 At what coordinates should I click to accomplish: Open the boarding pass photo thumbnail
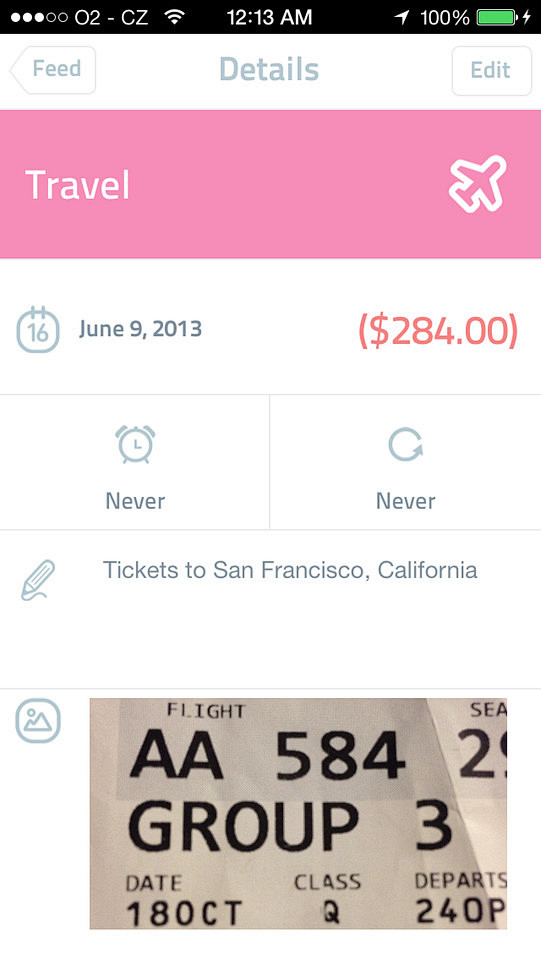(298, 814)
